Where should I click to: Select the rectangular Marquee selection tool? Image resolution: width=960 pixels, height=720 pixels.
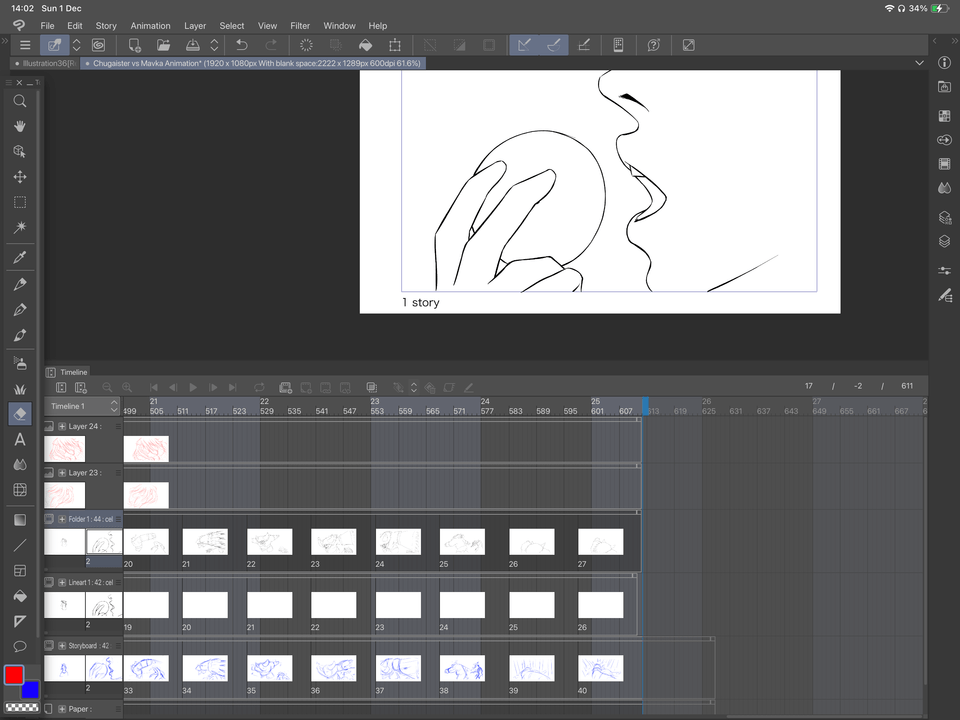pyautogui.click(x=20, y=202)
